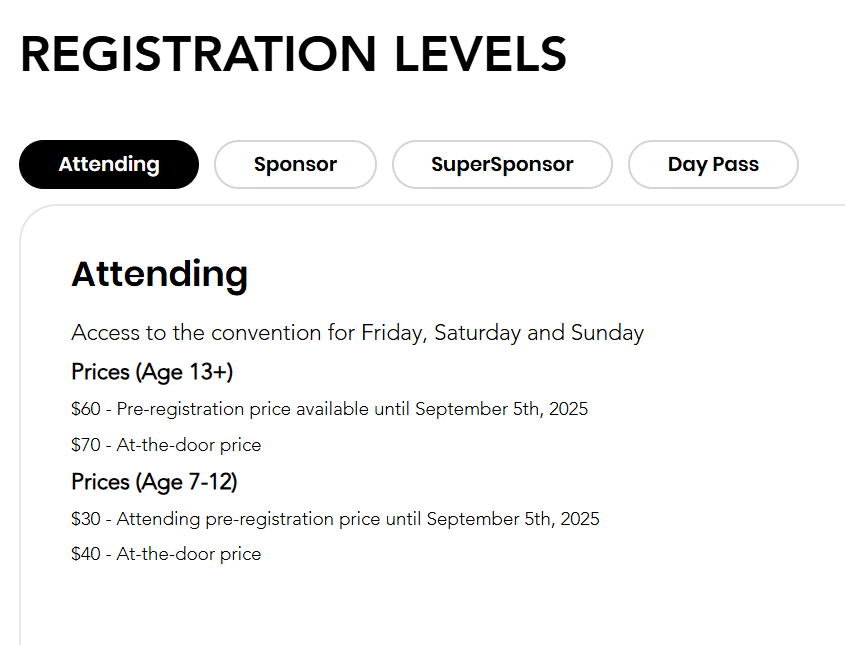Image resolution: width=845 pixels, height=645 pixels.
Task: Click the word LEVELS in page title
Action: point(481,55)
